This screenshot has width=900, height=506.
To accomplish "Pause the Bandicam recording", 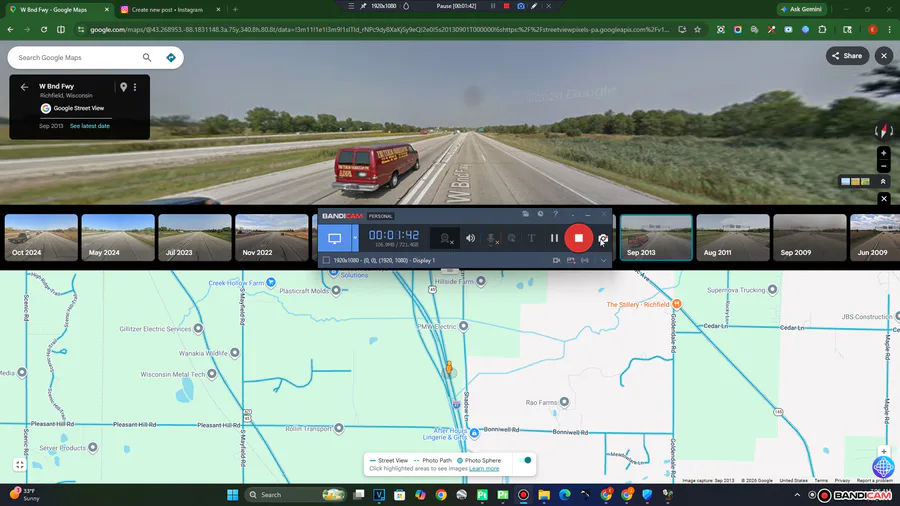I will click(x=554, y=238).
